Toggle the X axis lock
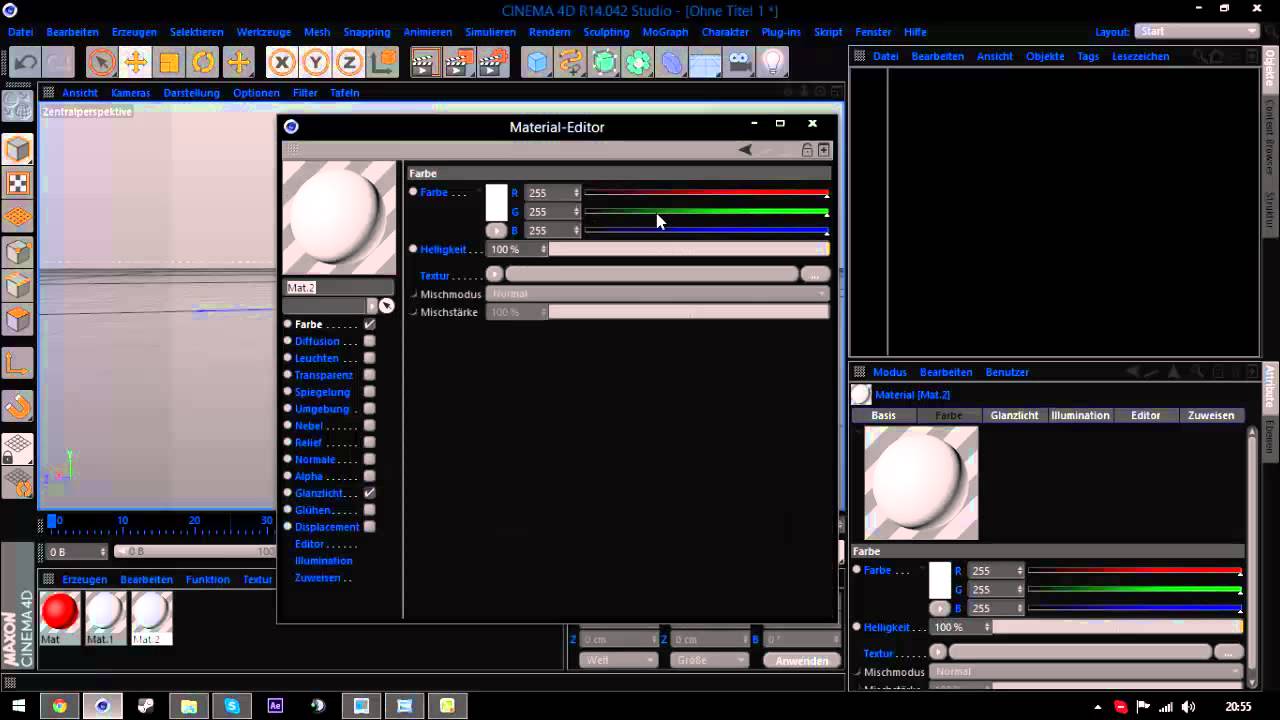Viewport: 1280px width, 720px height. coord(282,63)
